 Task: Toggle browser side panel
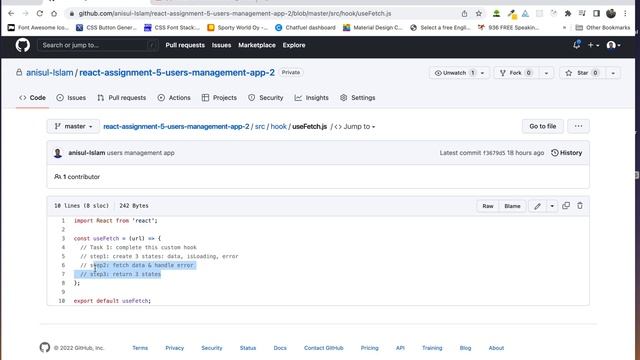[x=596, y=13]
